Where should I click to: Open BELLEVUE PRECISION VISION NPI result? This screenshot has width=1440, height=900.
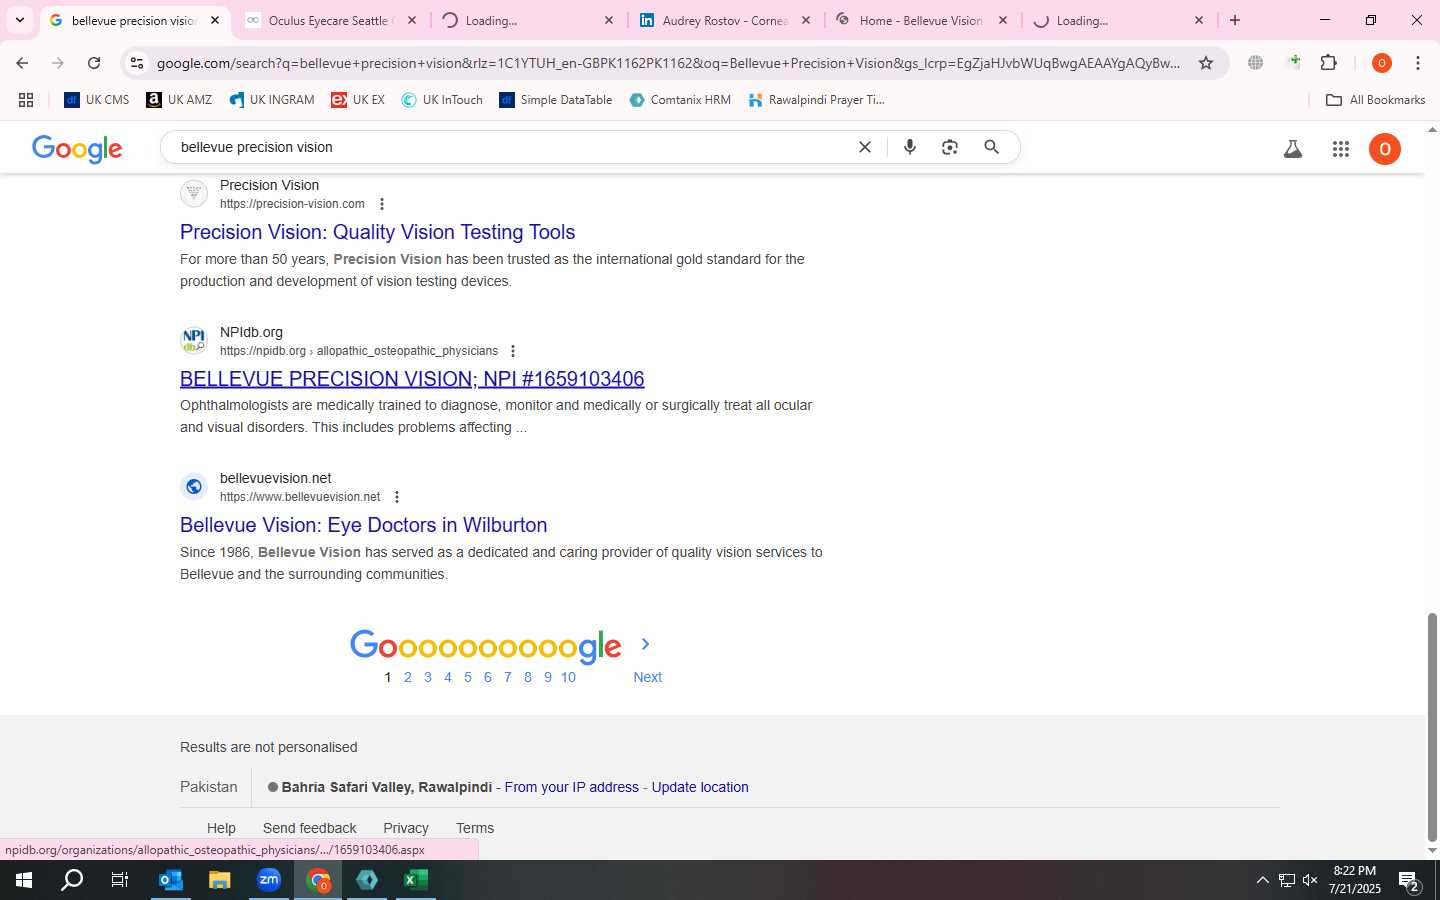point(412,379)
